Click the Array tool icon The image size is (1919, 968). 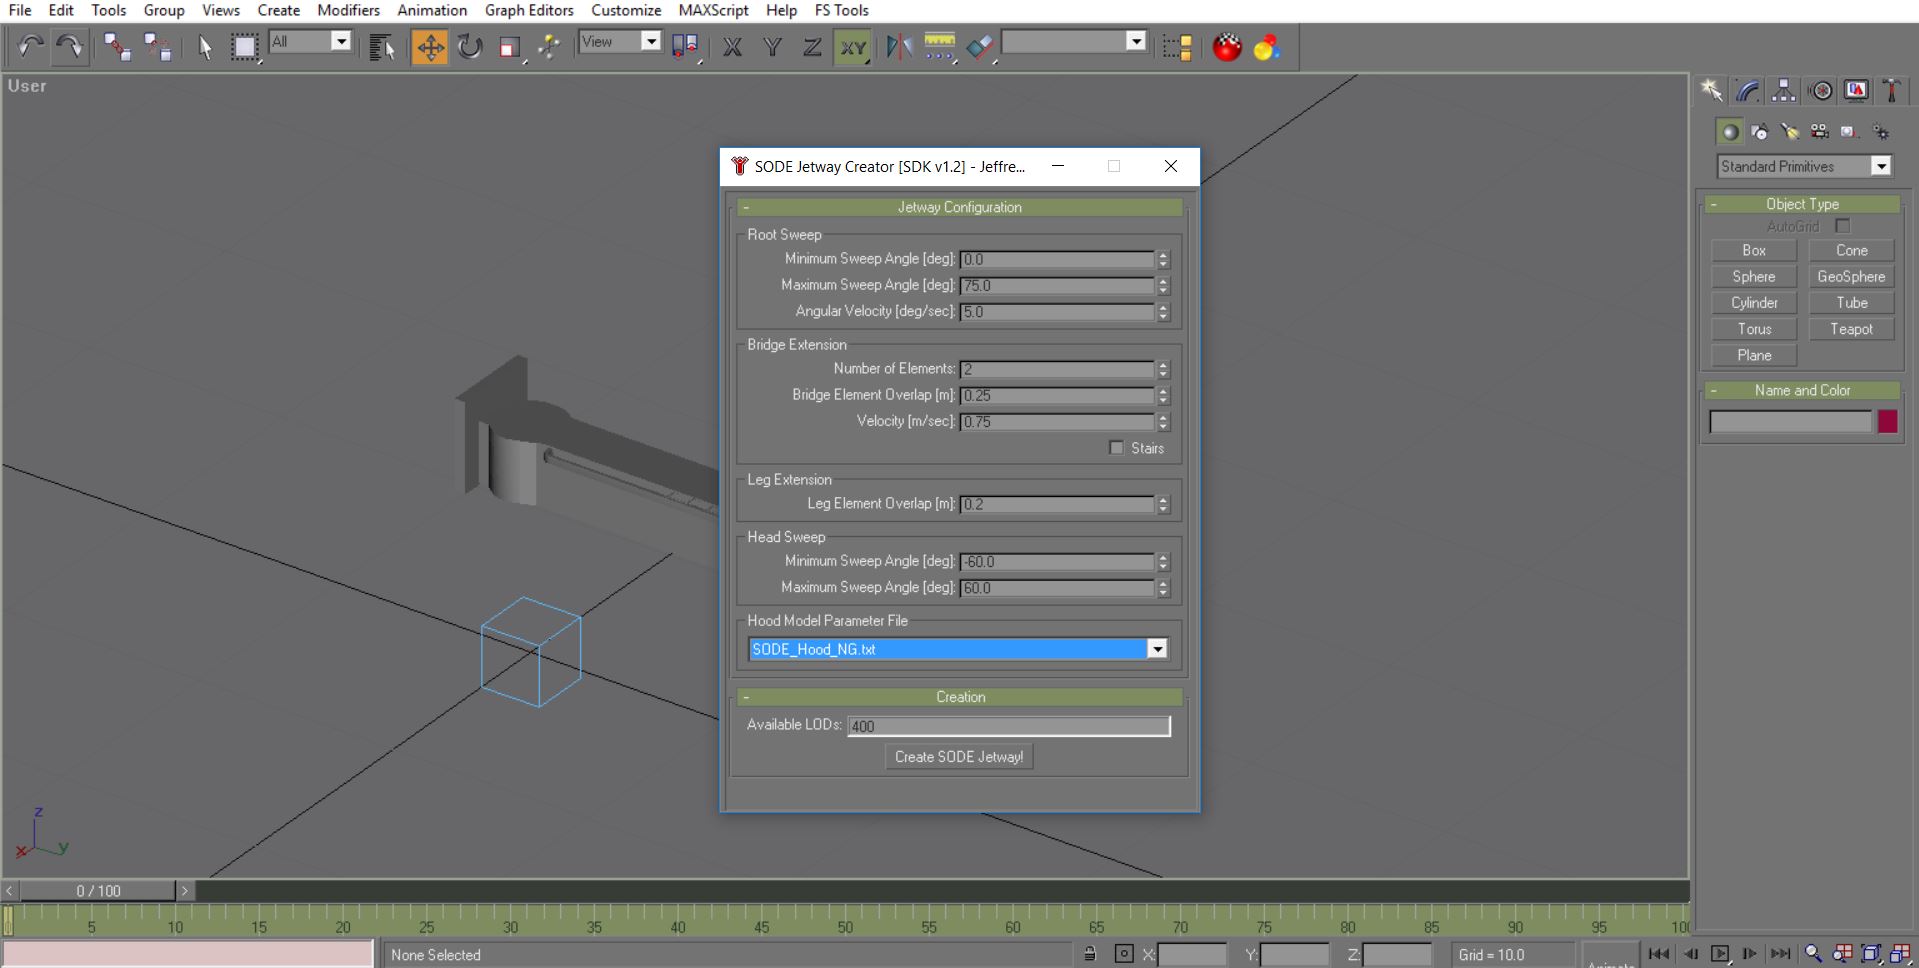pyautogui.click(x=939, y=47)
